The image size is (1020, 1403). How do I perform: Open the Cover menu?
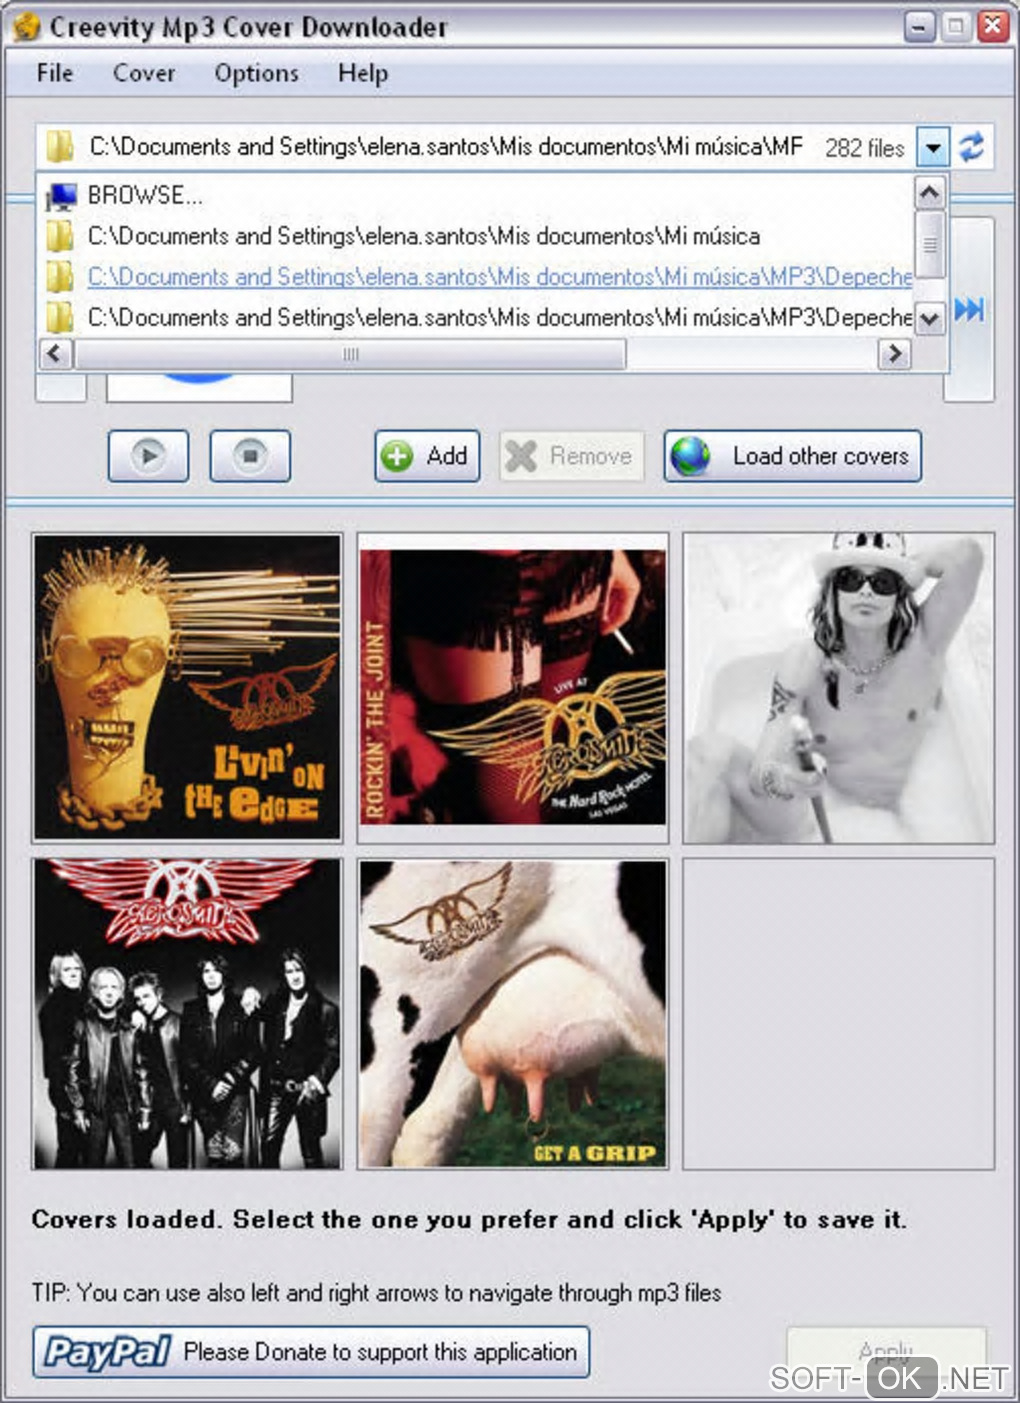pyautogui.click(x=144, y=73)
